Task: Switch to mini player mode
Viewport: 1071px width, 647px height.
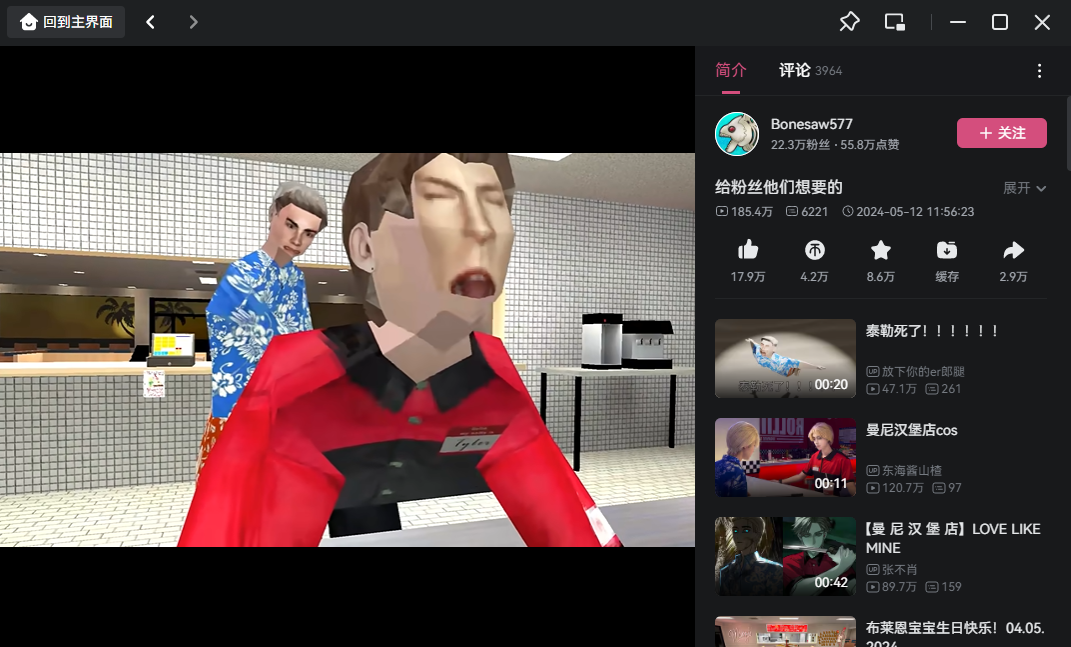Action: [x=895, y=22]
